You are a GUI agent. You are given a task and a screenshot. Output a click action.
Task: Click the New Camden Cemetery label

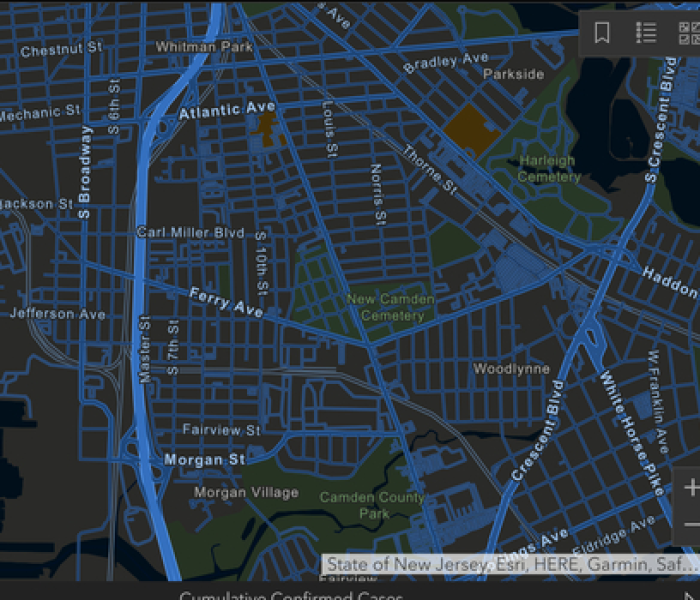391,307
